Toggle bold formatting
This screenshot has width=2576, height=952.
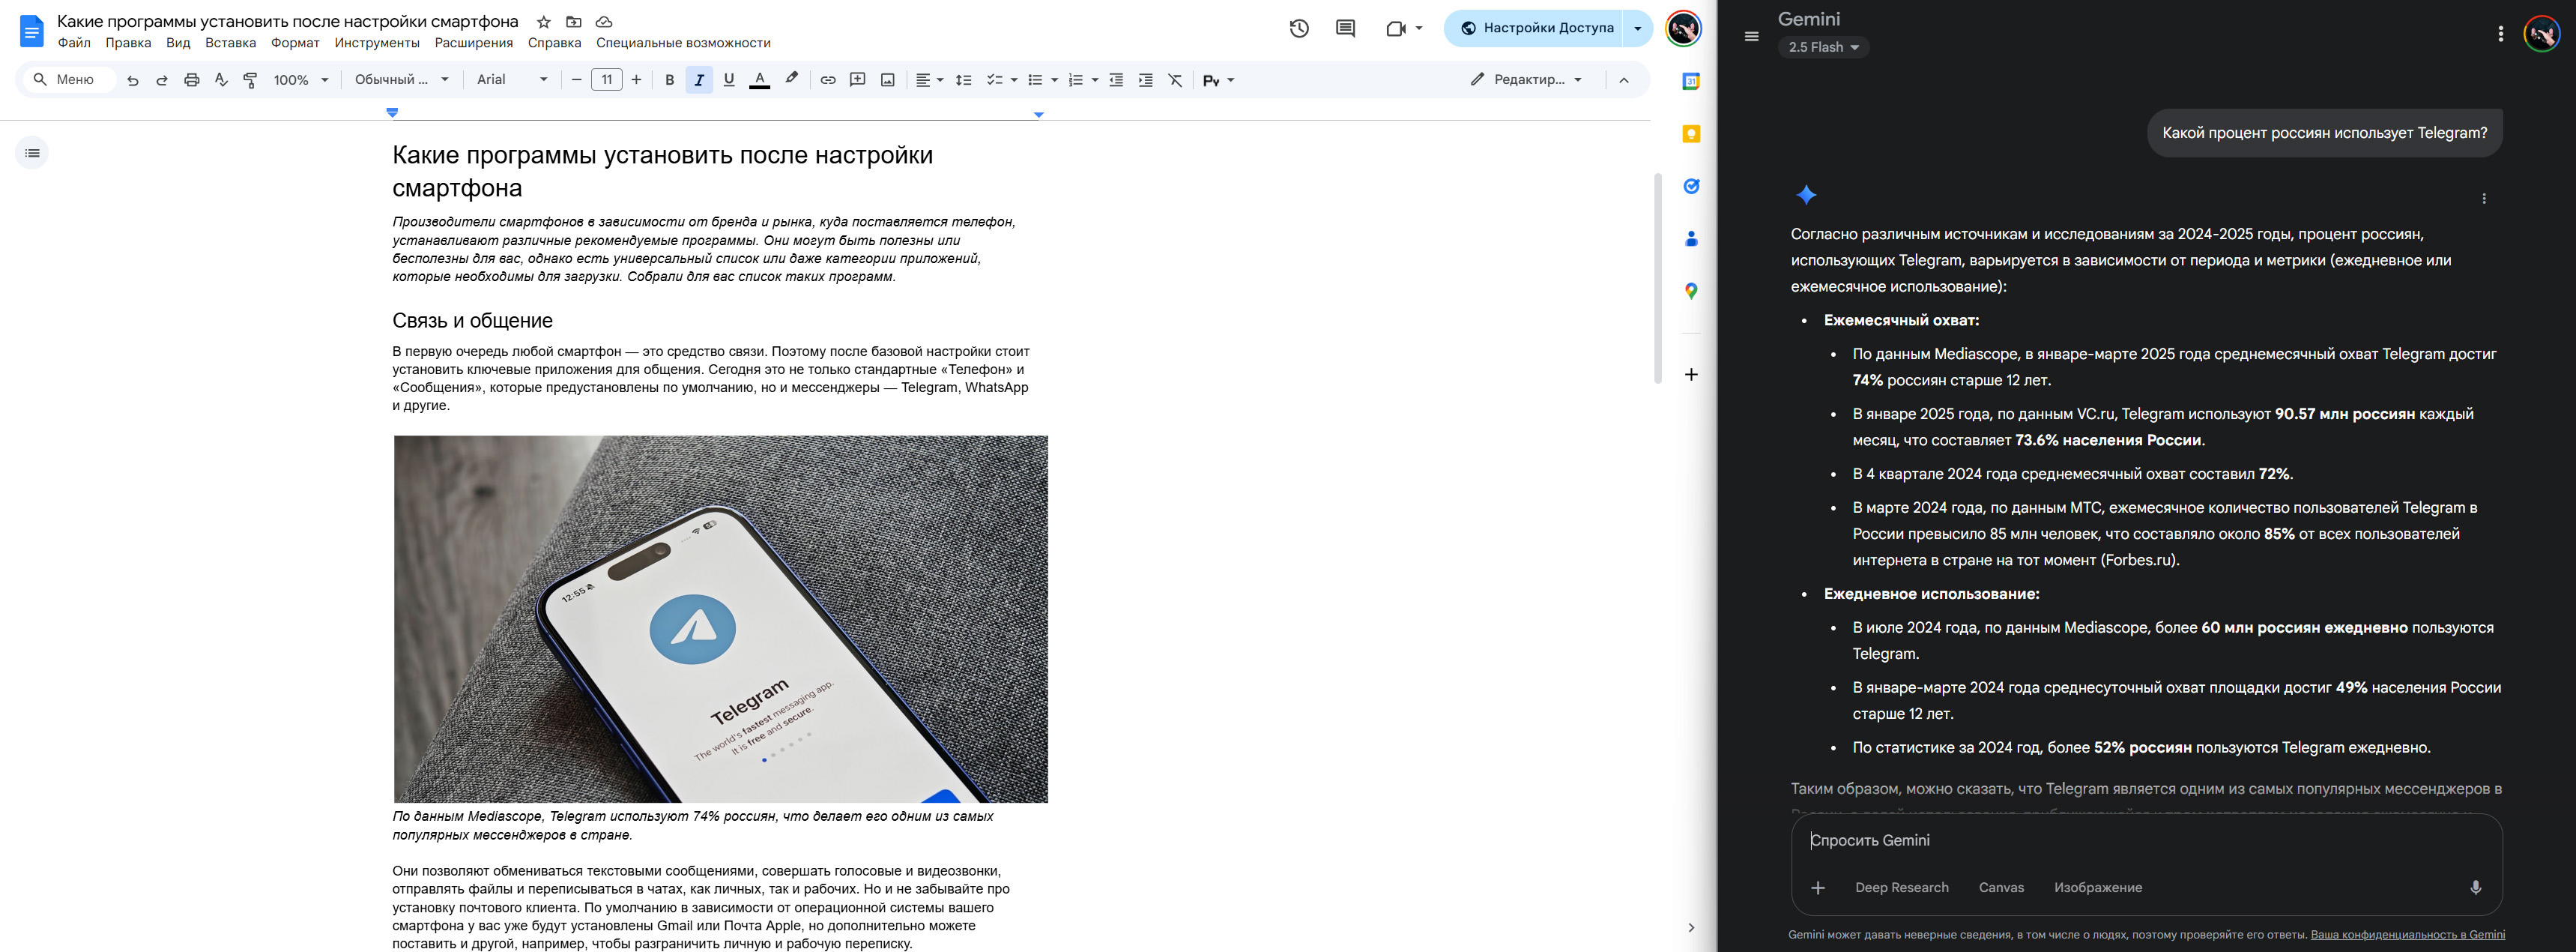[x=670, y=80]
